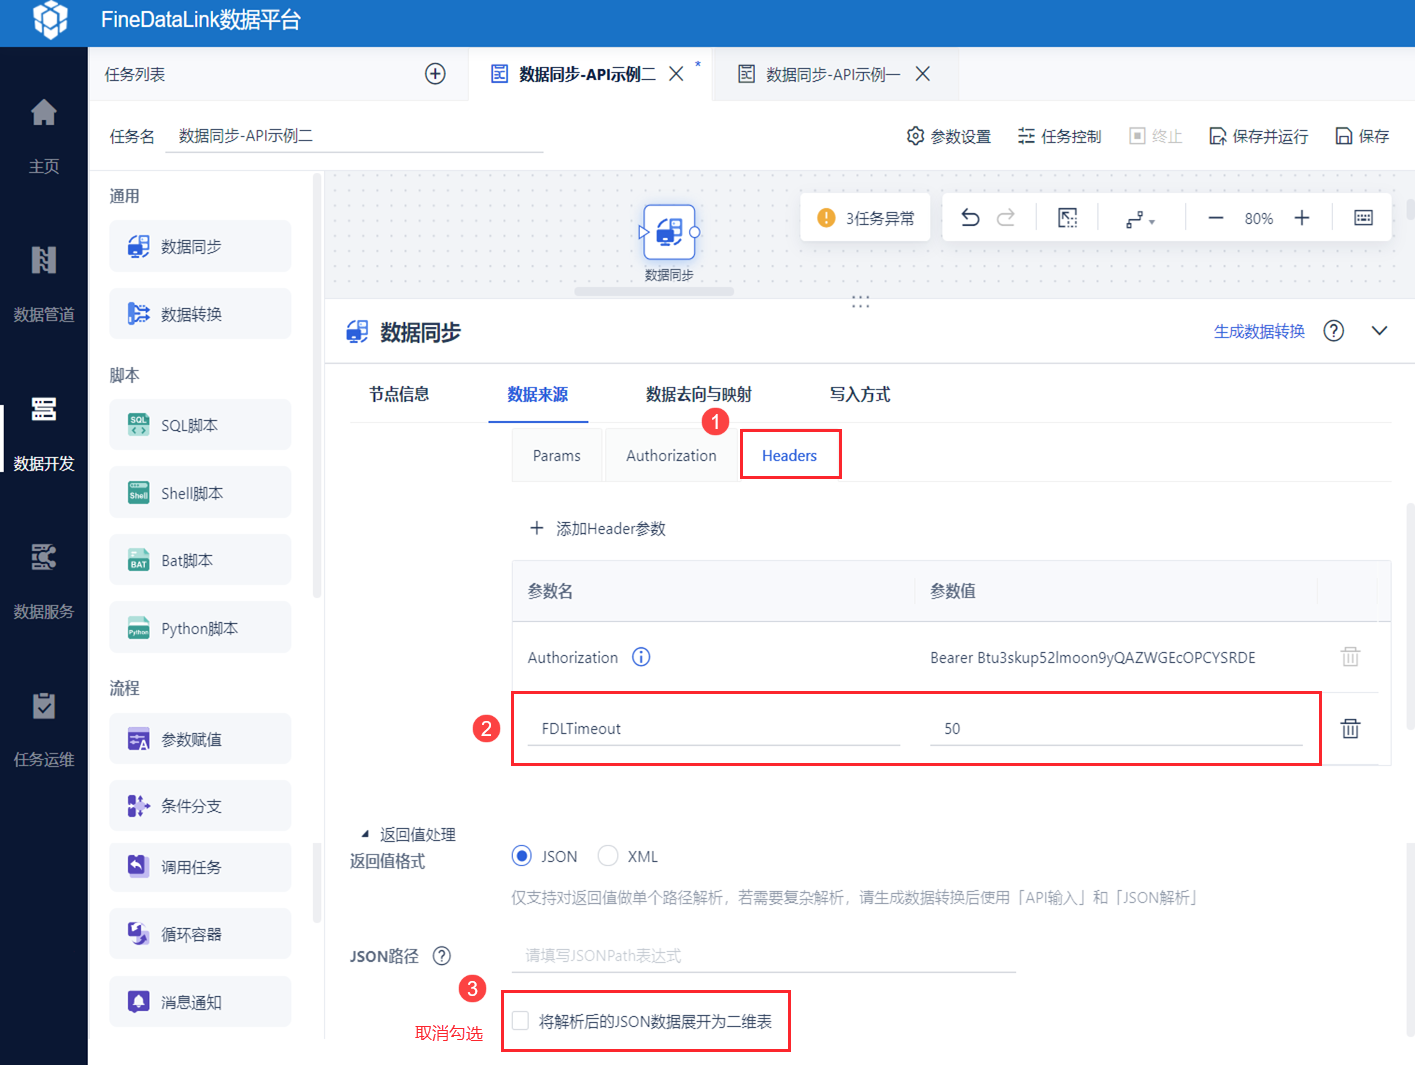
Task: Select XML return format
Action: (x=608, y=856)
